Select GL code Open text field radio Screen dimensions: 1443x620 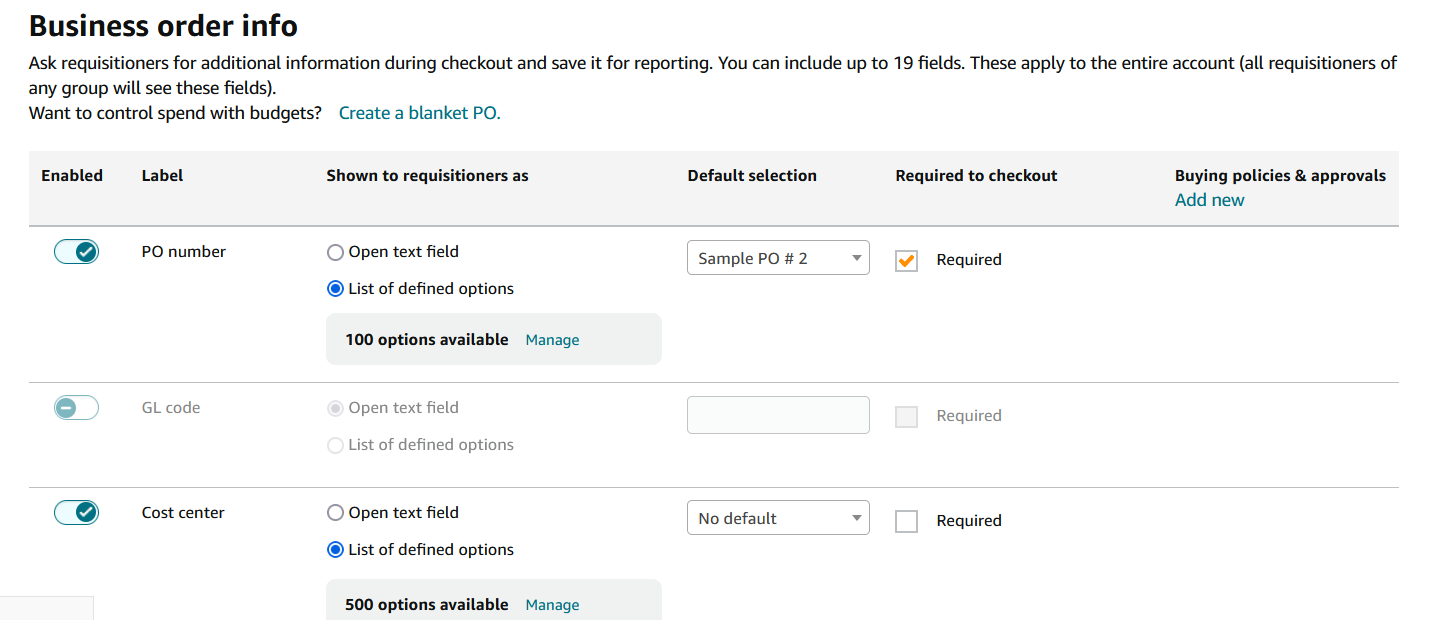[336, 408]
